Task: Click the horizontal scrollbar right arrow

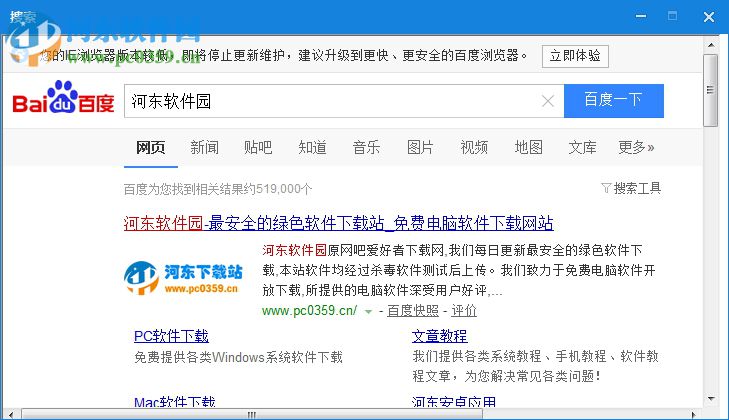Action: (x=694, y=414)
